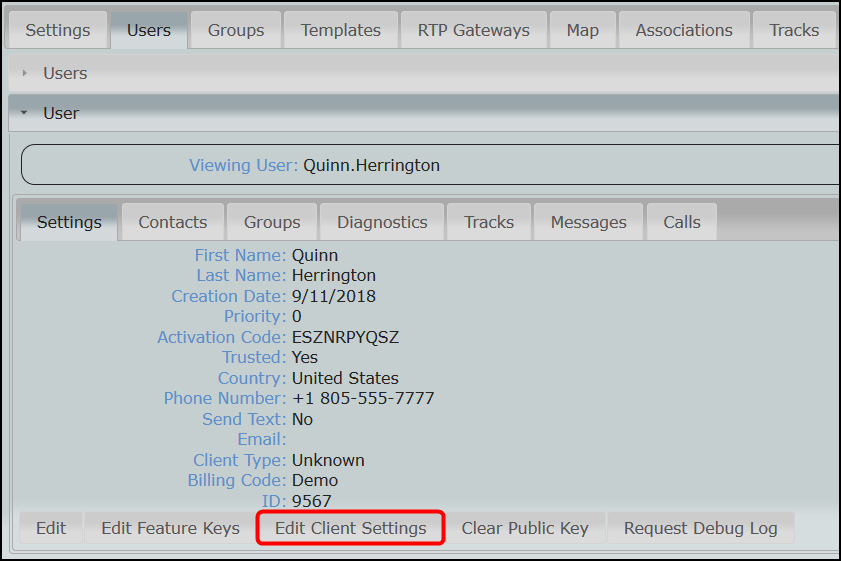Image resolution: width=841 pixels, height=561 pixels.
Task: Open the RTP Gateways tab
Action: [x=473, y=30]
